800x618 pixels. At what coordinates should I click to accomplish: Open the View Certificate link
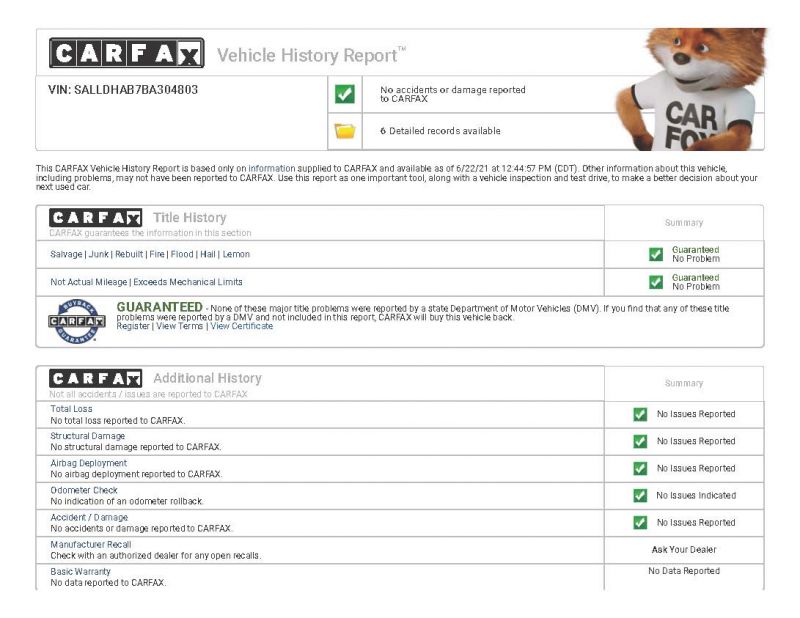[x=242, y=326]
